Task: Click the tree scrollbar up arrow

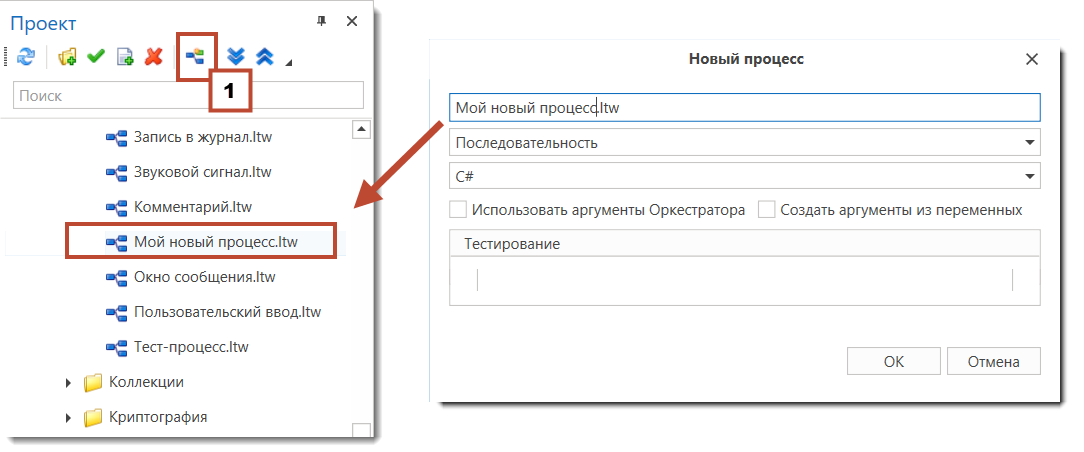Action: point(362,129)
